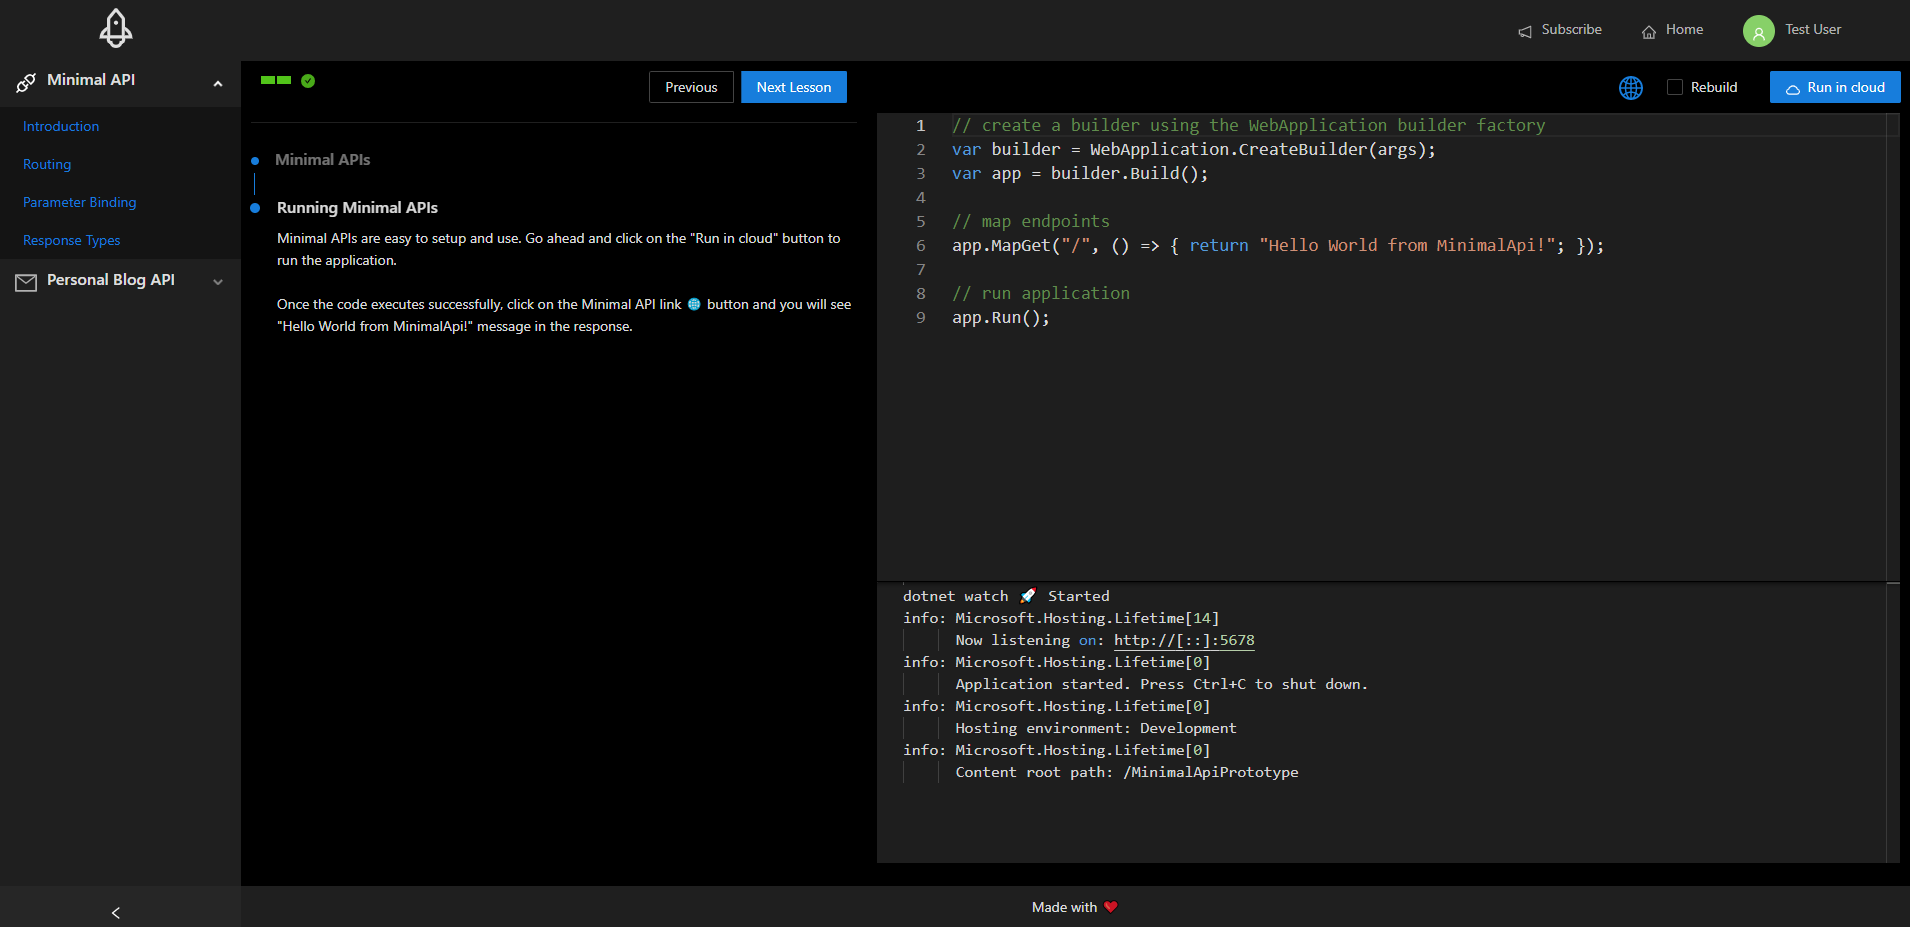Open the Test User avatar
The image size is (1910, 927).
pos(1759,31)
